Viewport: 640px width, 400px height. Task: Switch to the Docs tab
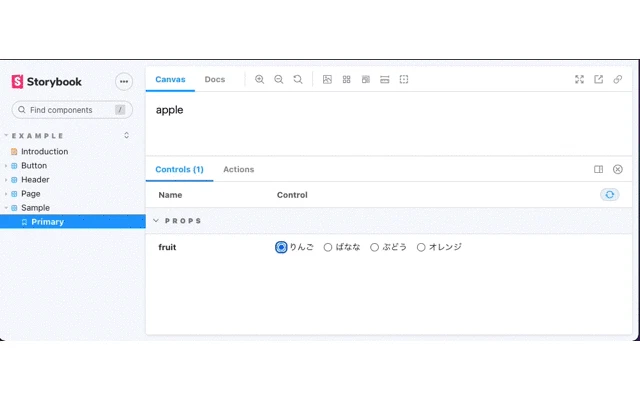coord(215,80)
